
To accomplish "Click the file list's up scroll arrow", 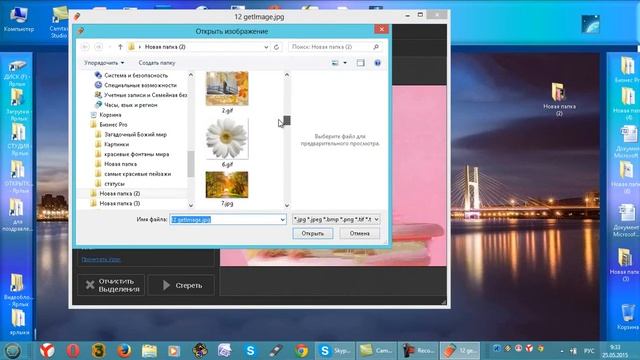I will (x=287, y=75).
